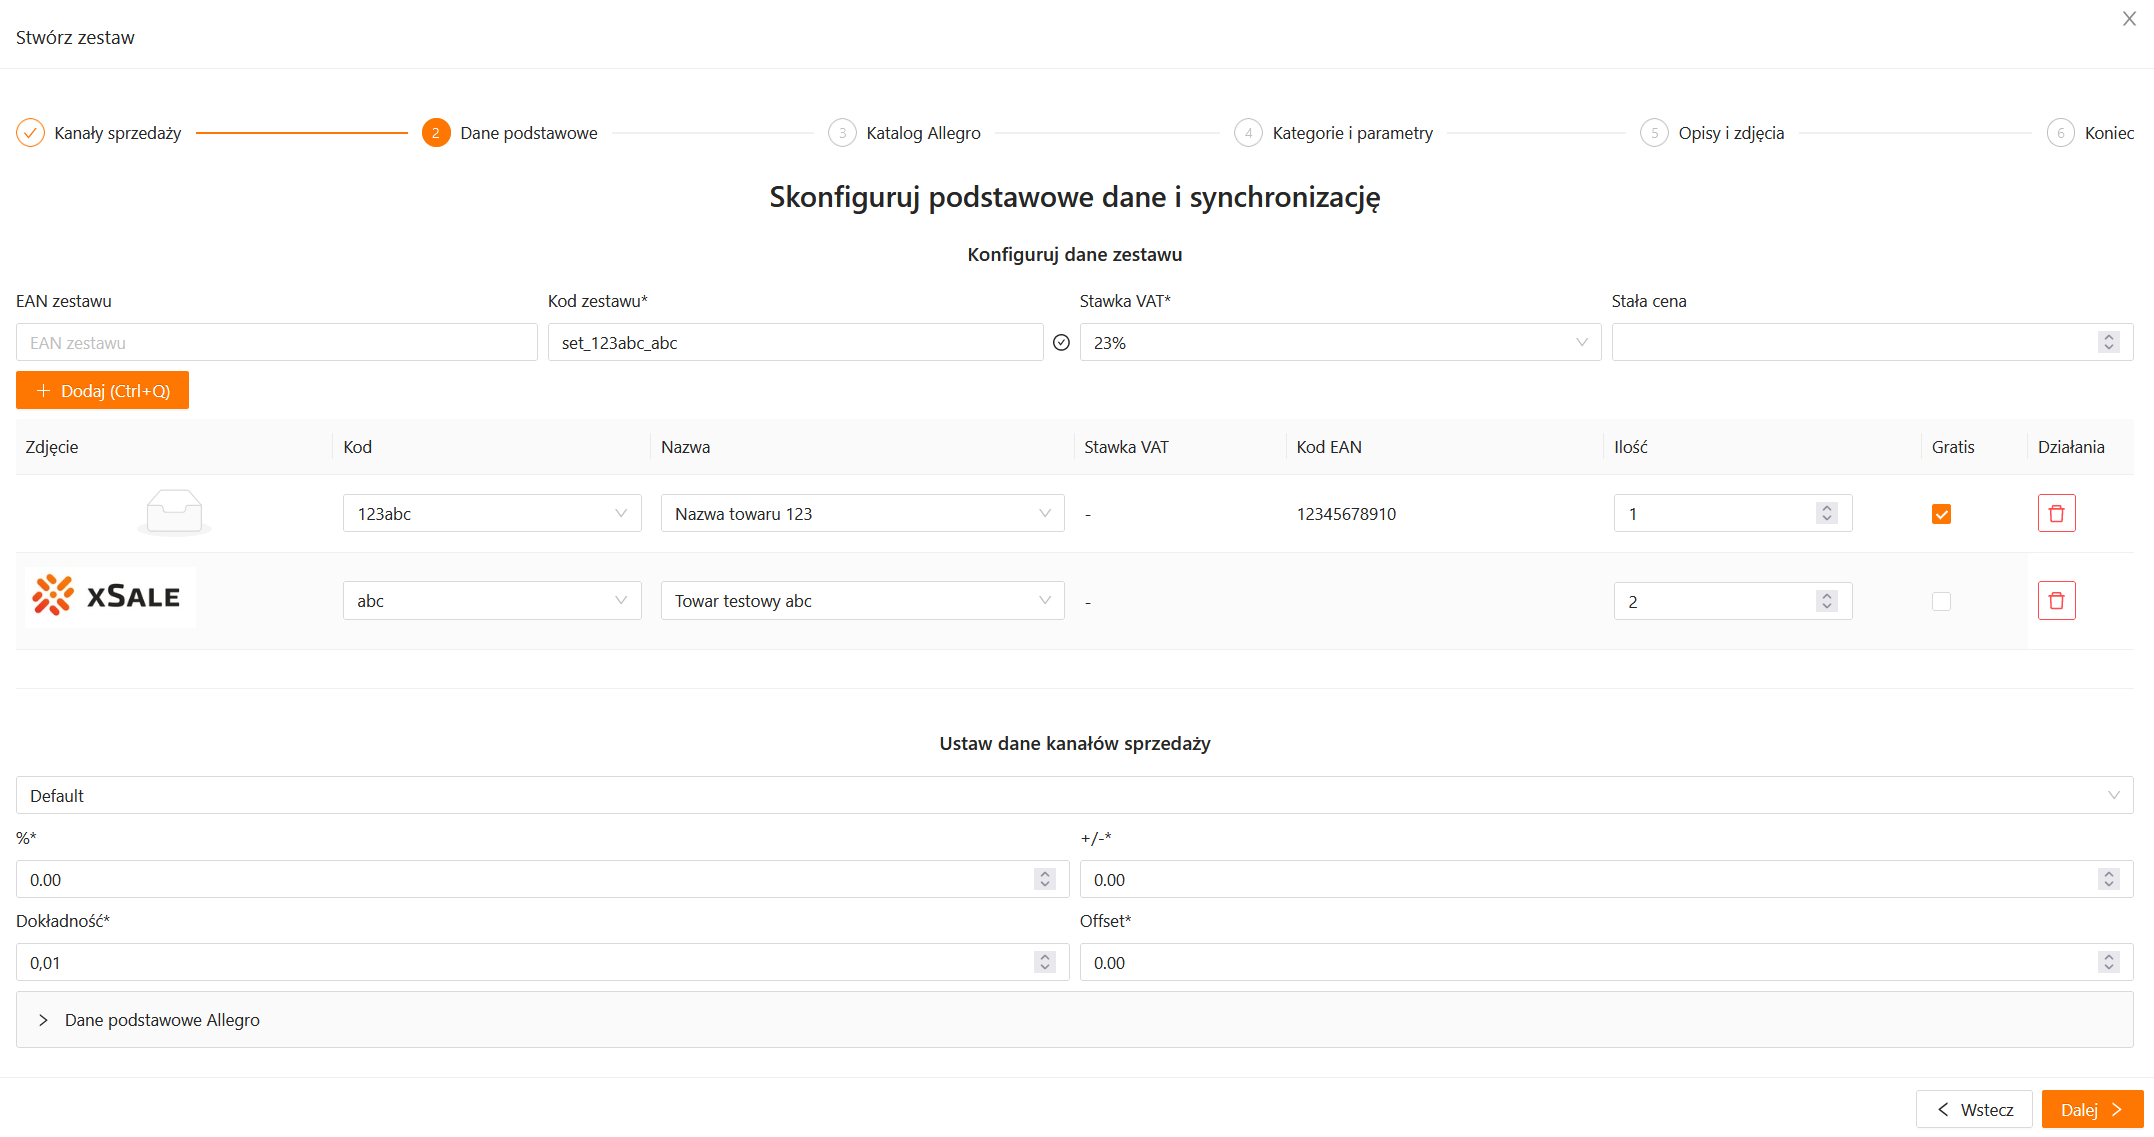Click the validation icon next to Kod zestawu
The height and width of the screenshot is (1137, 2154).
coord(1061,343)
